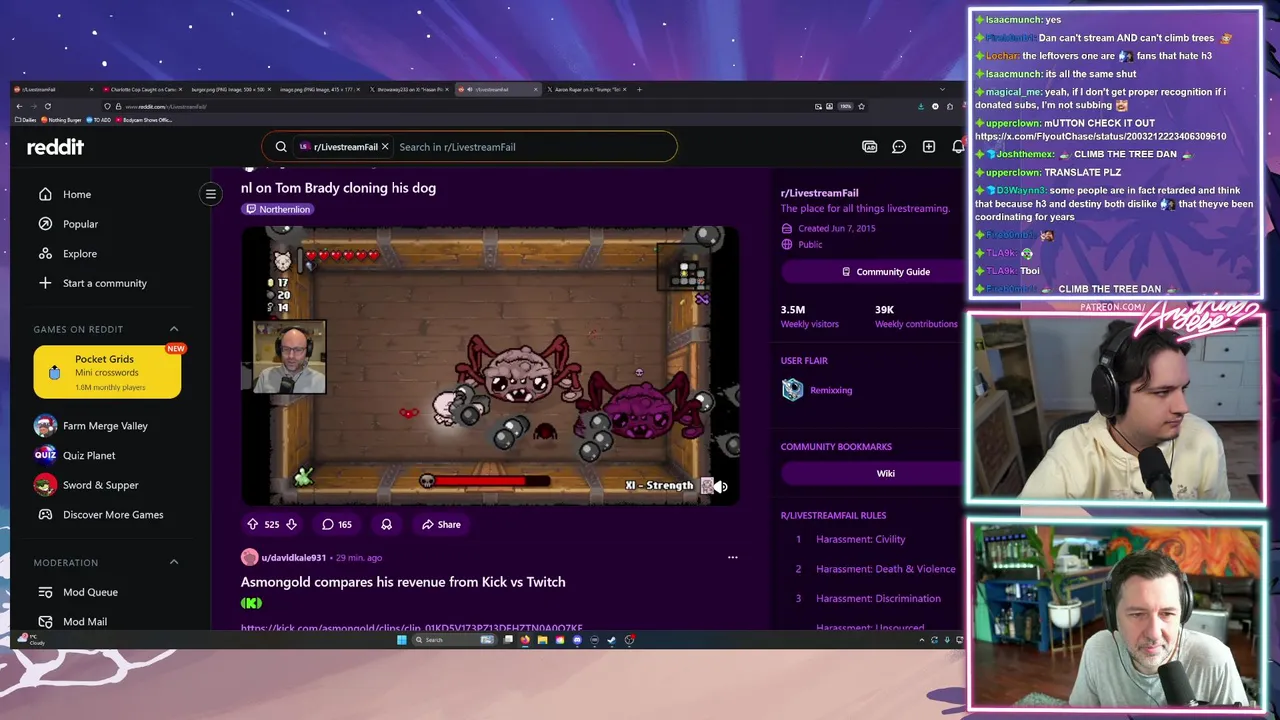Unmute the video volume icon
The width and height of the screenshot is (1280, 720).
719,487
